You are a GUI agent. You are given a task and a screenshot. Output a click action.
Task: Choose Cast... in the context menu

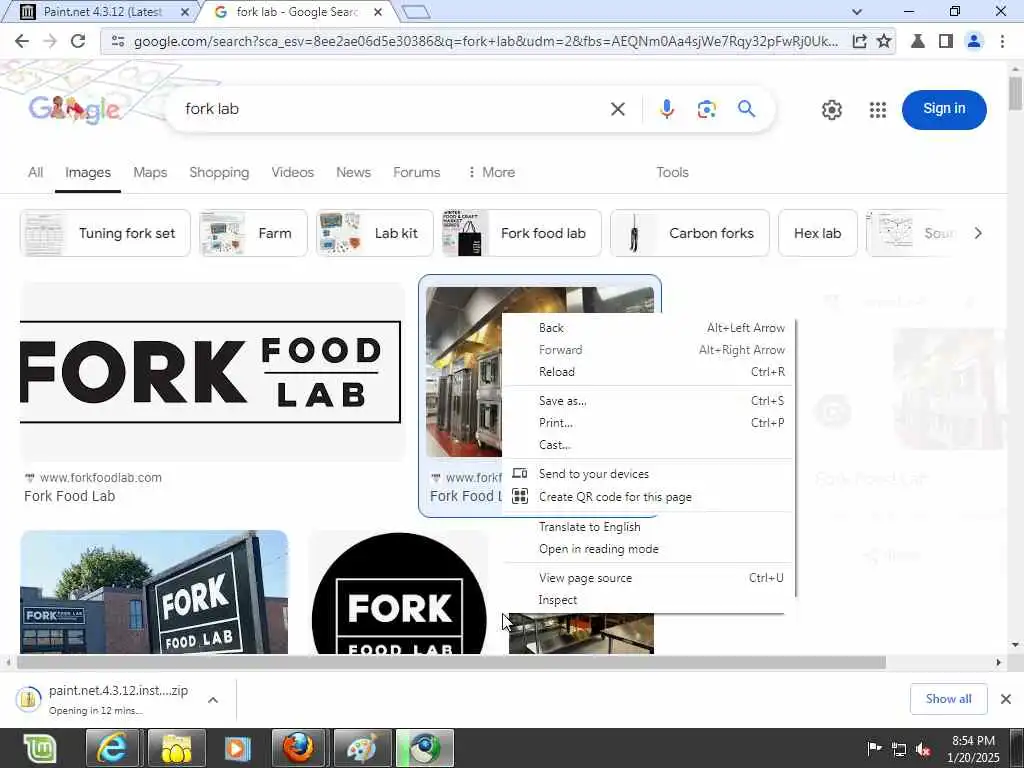point(649,445)
